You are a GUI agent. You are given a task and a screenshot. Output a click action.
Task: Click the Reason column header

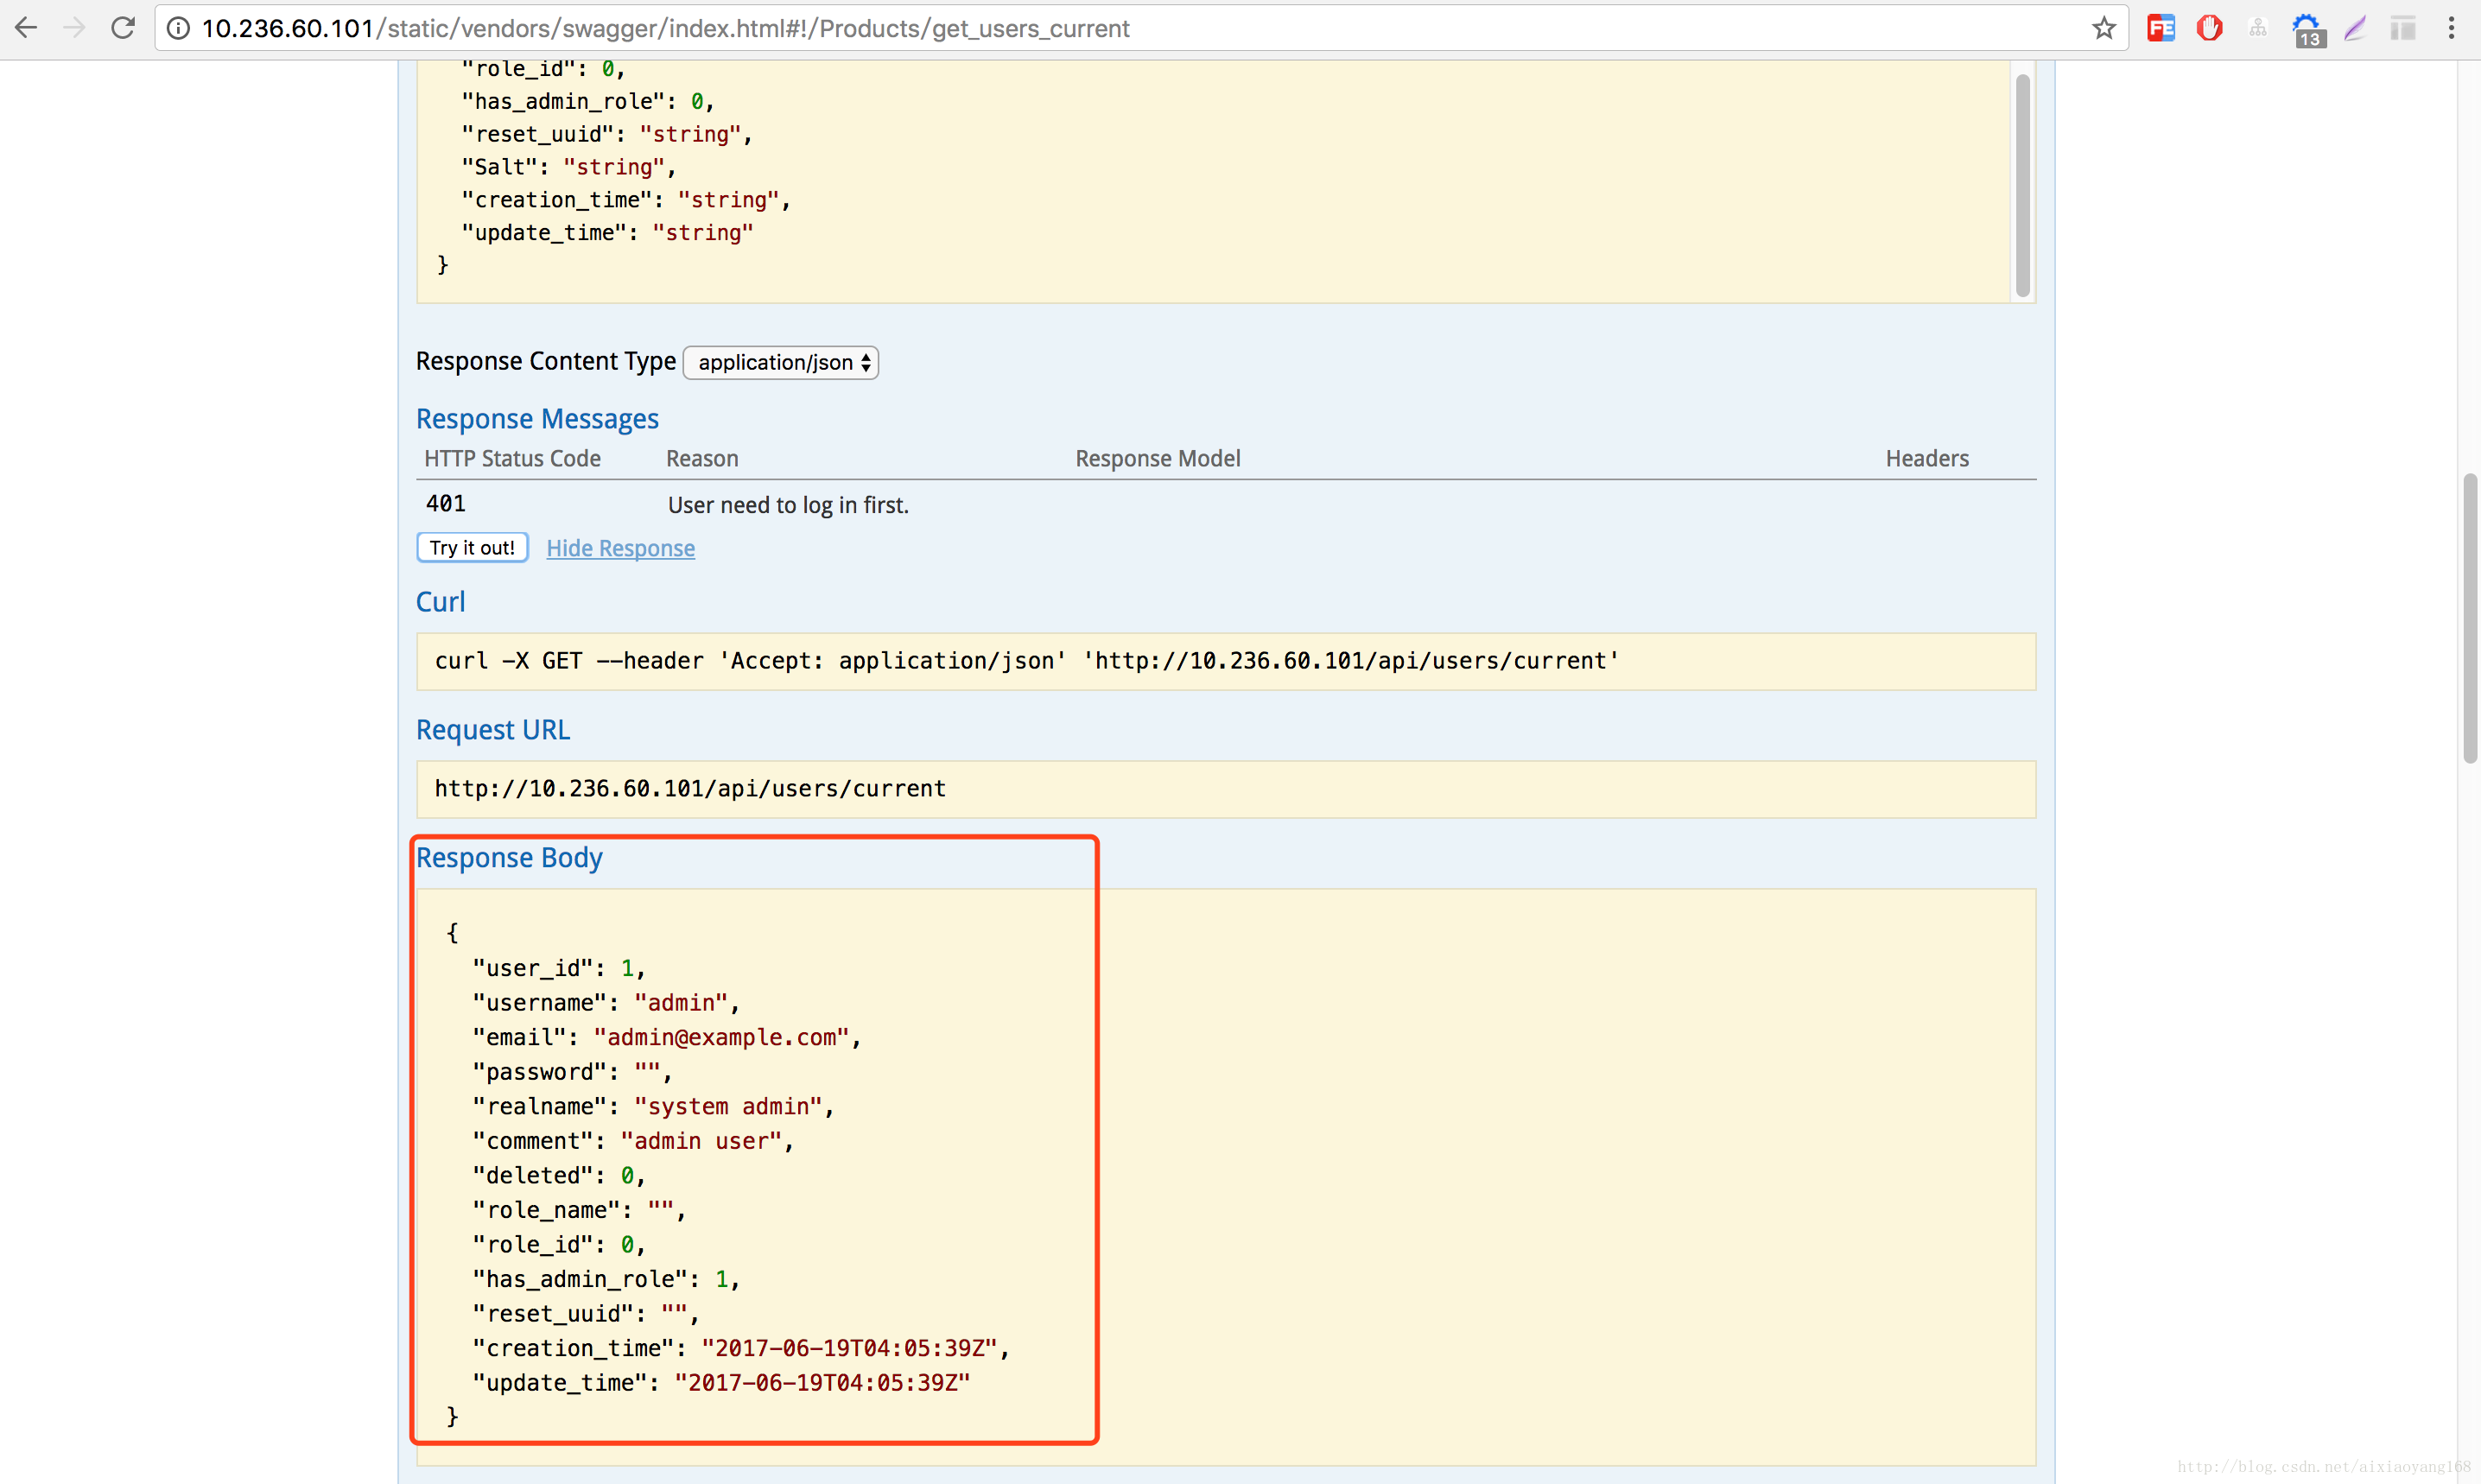(702, 459)
